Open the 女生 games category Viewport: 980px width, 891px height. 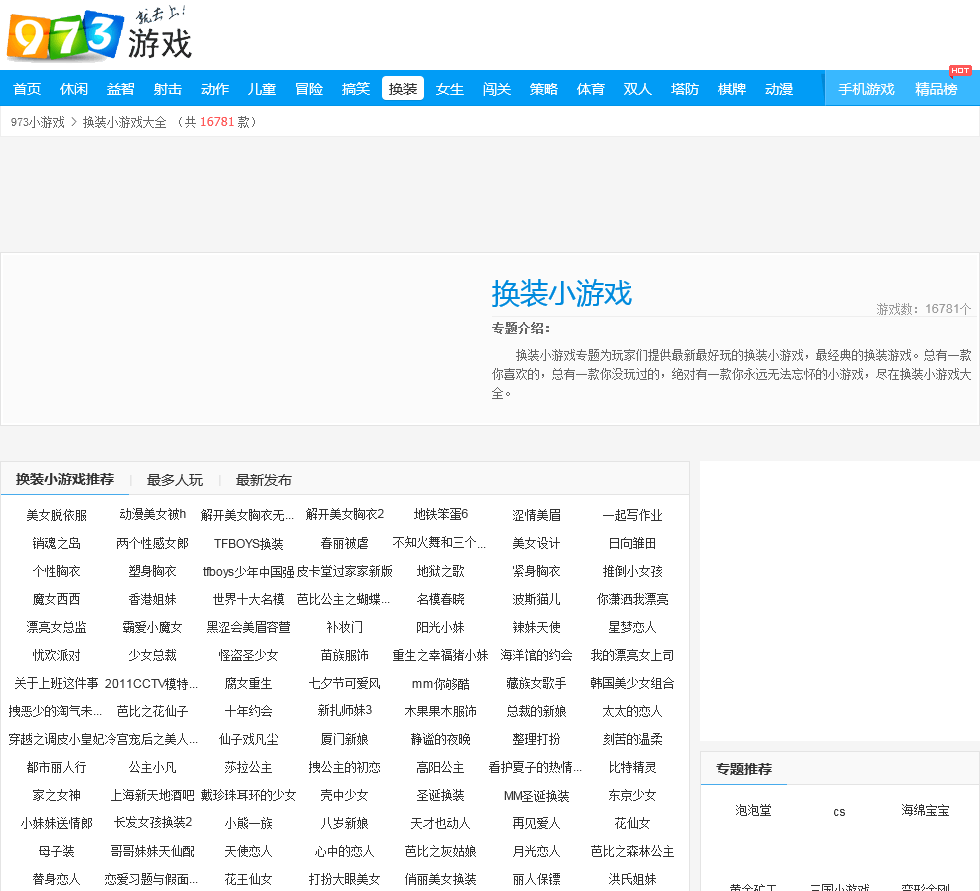(450, 89)
